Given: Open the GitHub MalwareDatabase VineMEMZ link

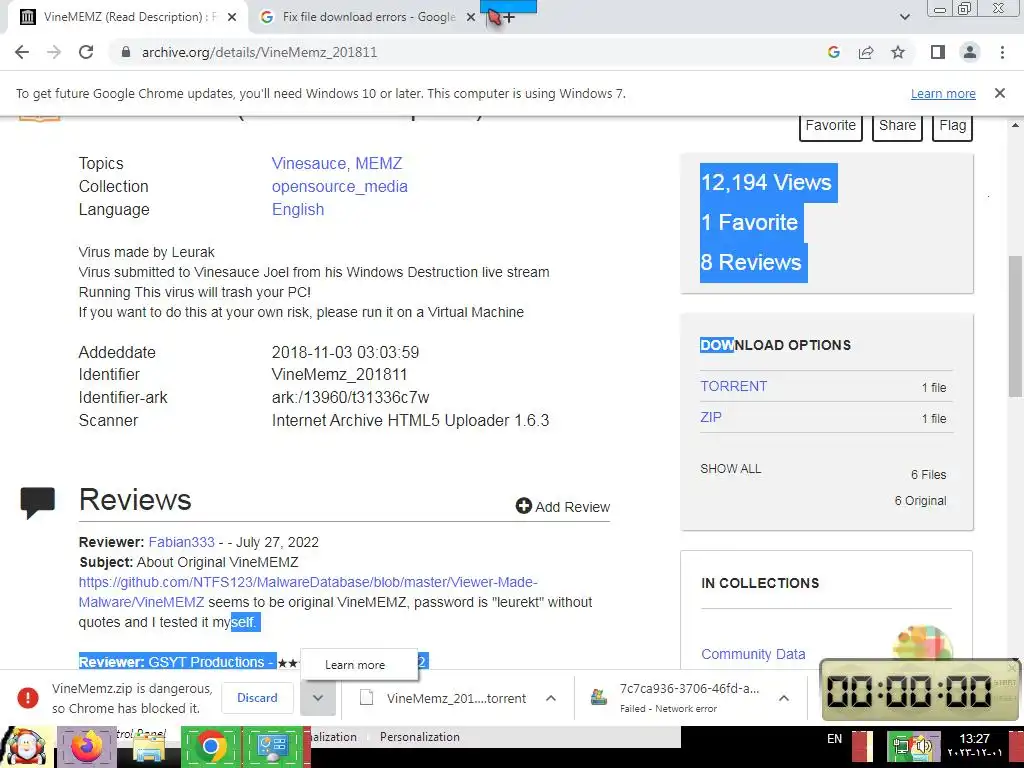Looking at the screenshot, I should 308,592.
